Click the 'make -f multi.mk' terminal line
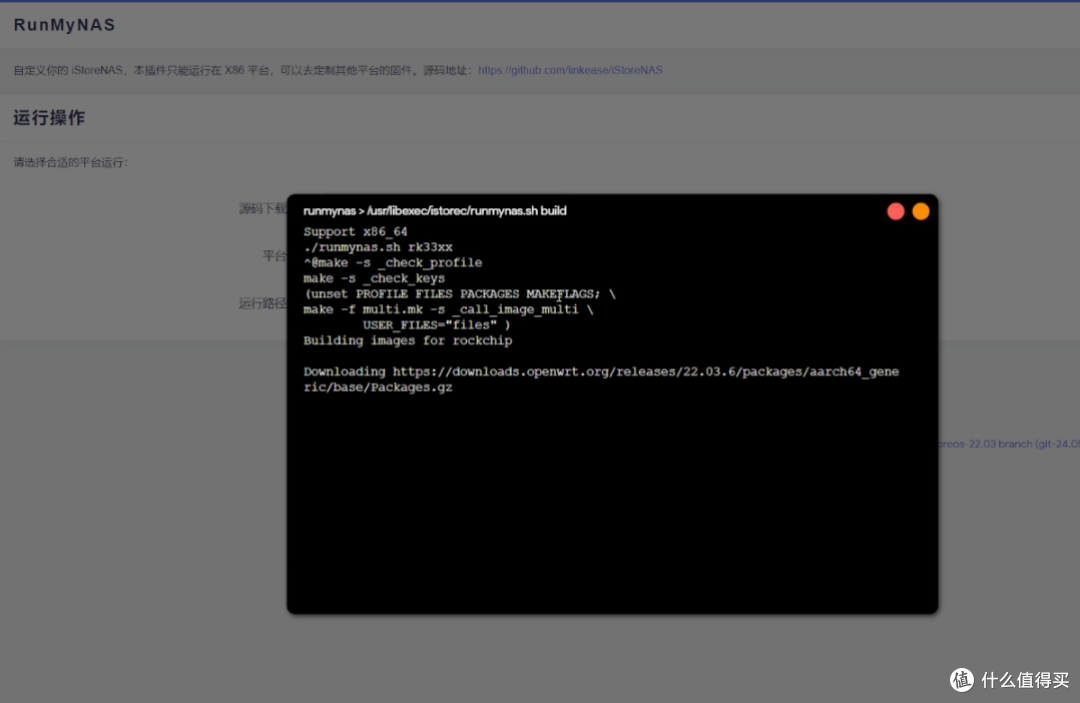This screenshot has width=1080, height=703. pos(448,309)
